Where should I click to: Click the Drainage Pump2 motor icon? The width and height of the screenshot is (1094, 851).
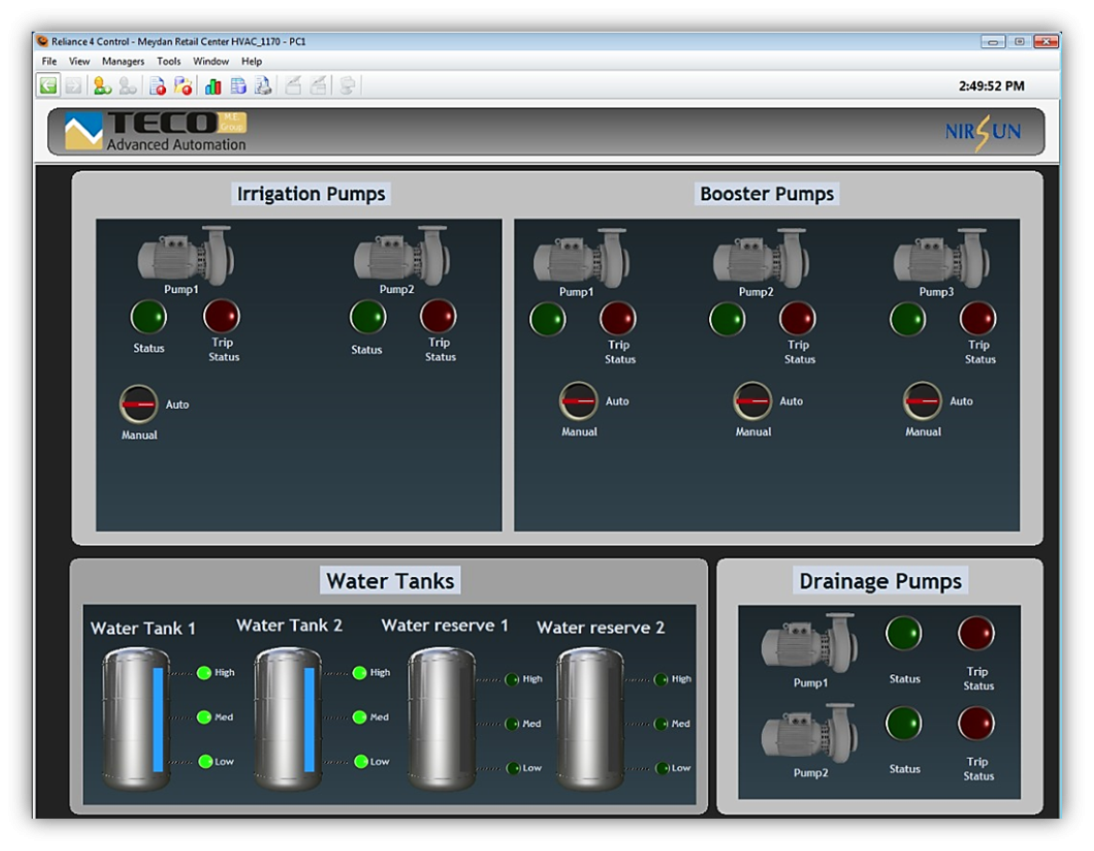click(809, 734)
